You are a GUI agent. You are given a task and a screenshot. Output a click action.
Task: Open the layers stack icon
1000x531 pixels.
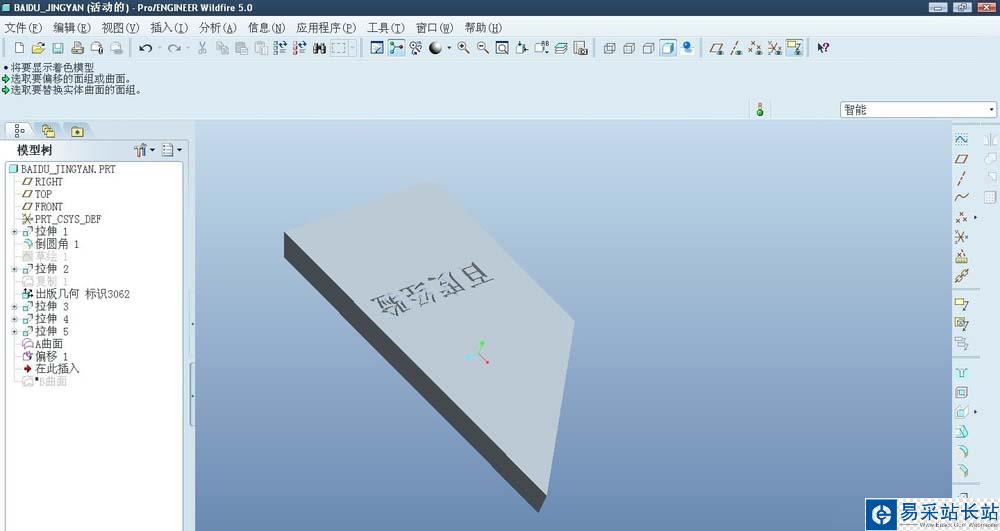pos(561,48)
